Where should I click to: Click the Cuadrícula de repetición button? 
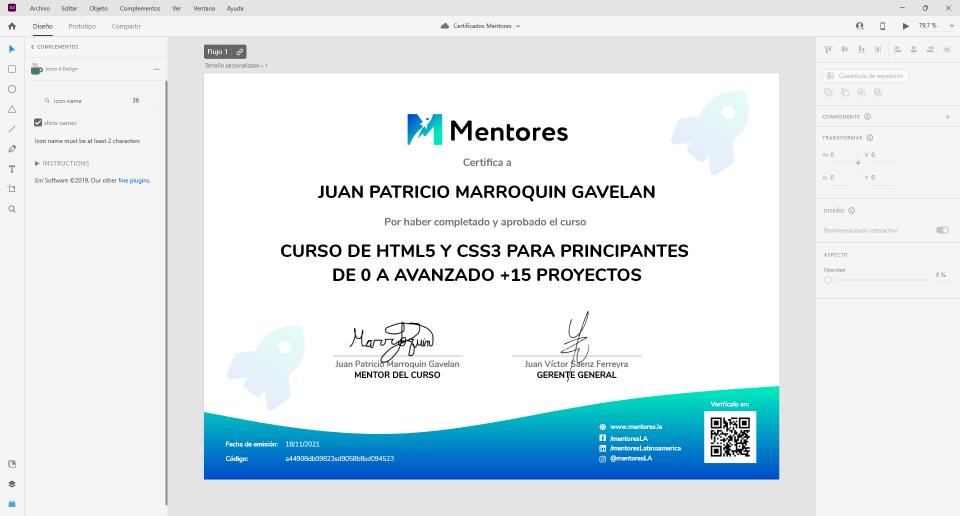tap(865, 76)
